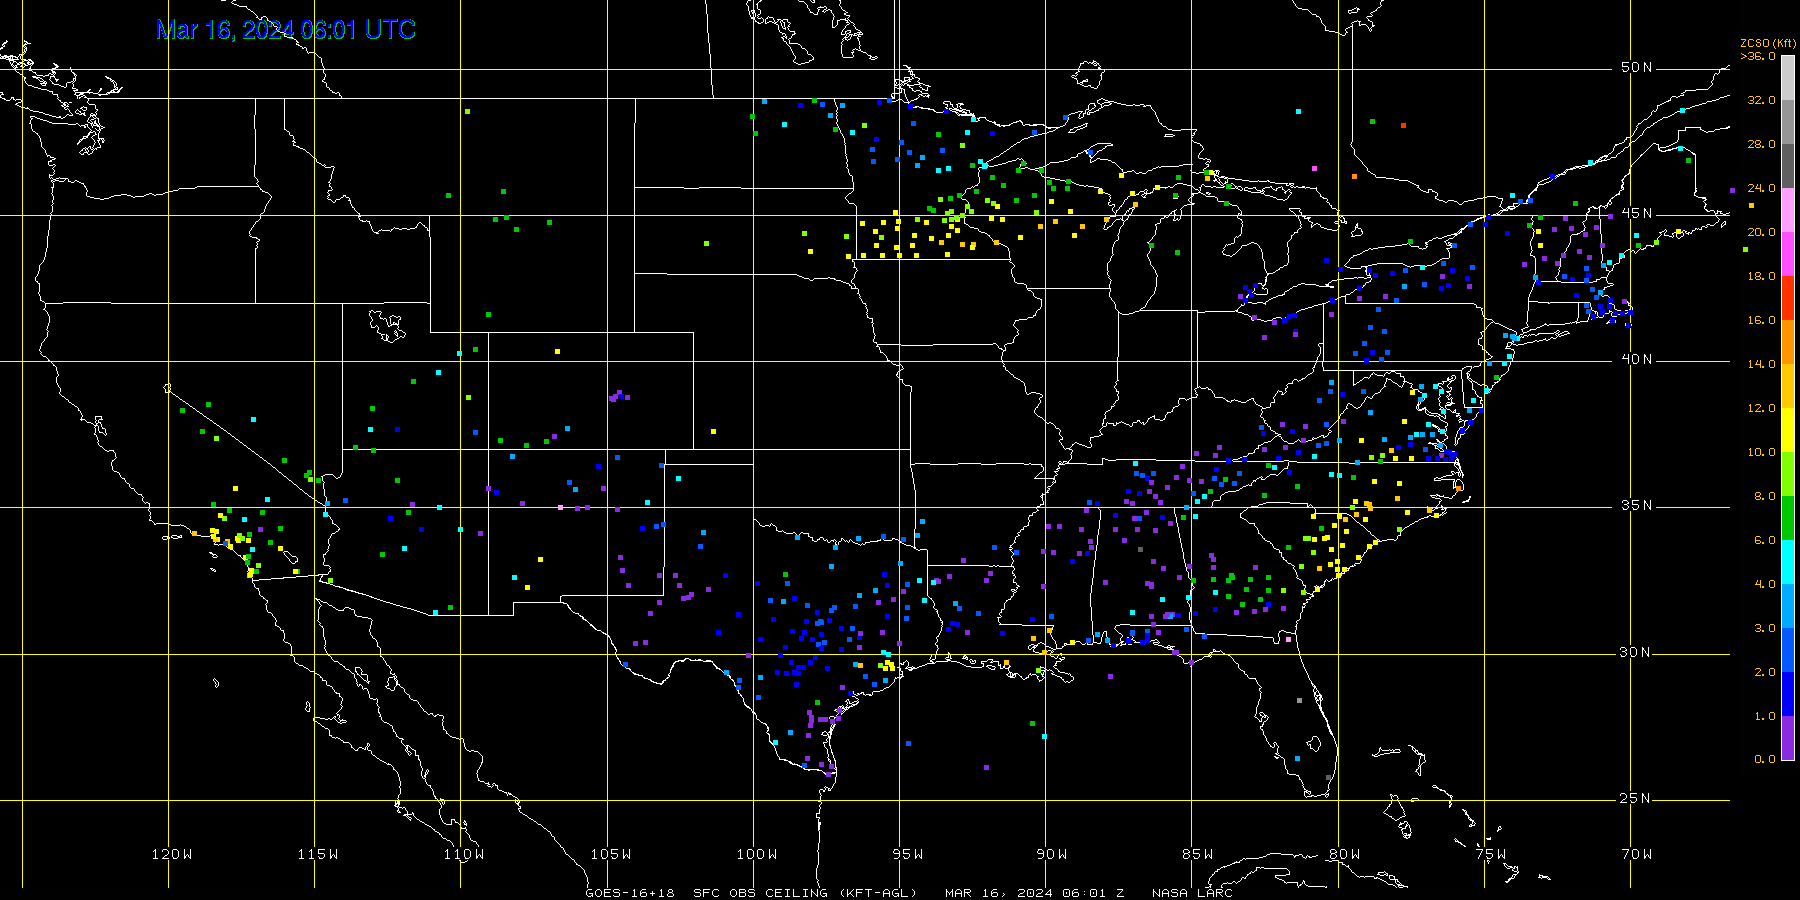Click the 95W longitude label
Image resolution: width=1800 pixels, height=900 pixels.
(x=908, y=854)
